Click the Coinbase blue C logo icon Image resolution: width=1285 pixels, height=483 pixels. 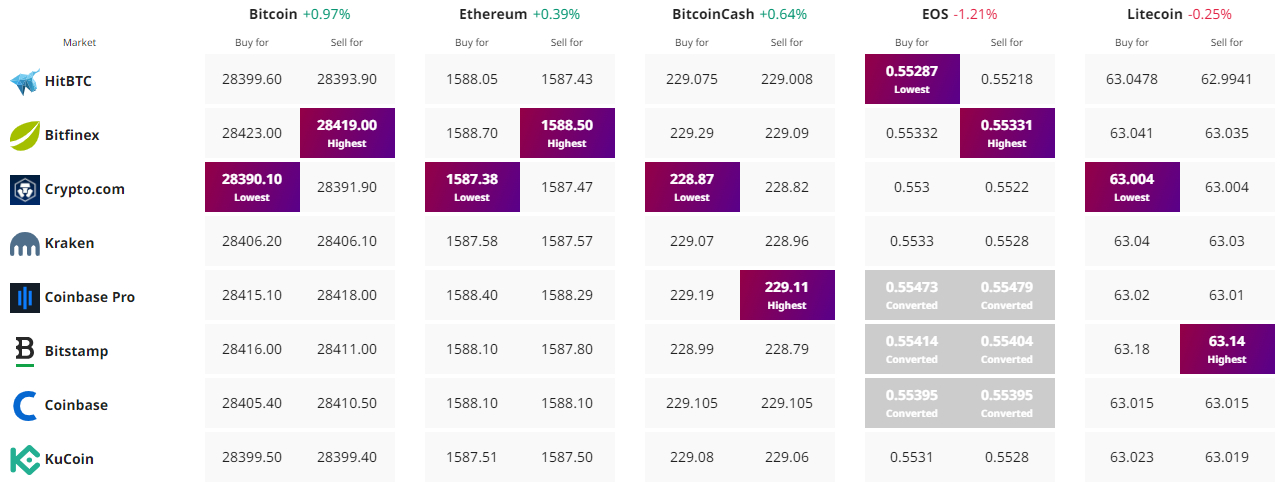[x=24, y=405]
